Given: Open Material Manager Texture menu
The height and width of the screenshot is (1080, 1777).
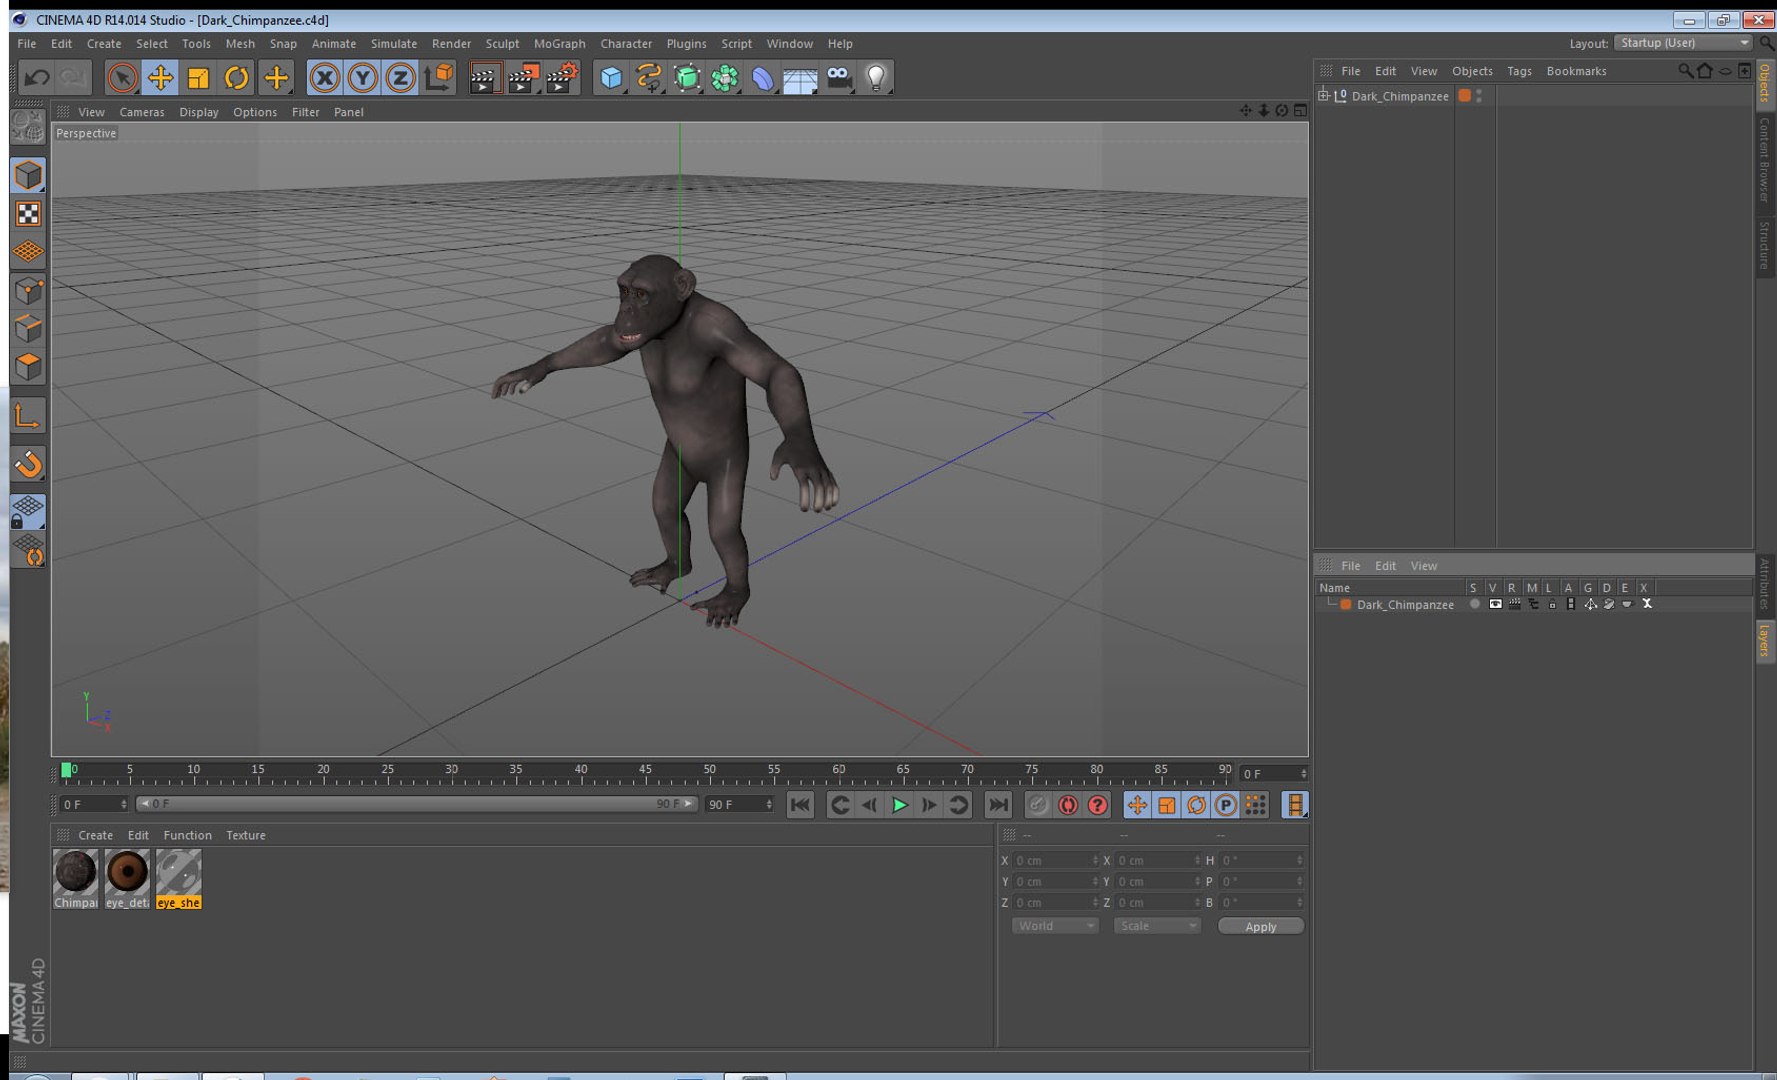Looking at the screenshot, I should (245, 836).
